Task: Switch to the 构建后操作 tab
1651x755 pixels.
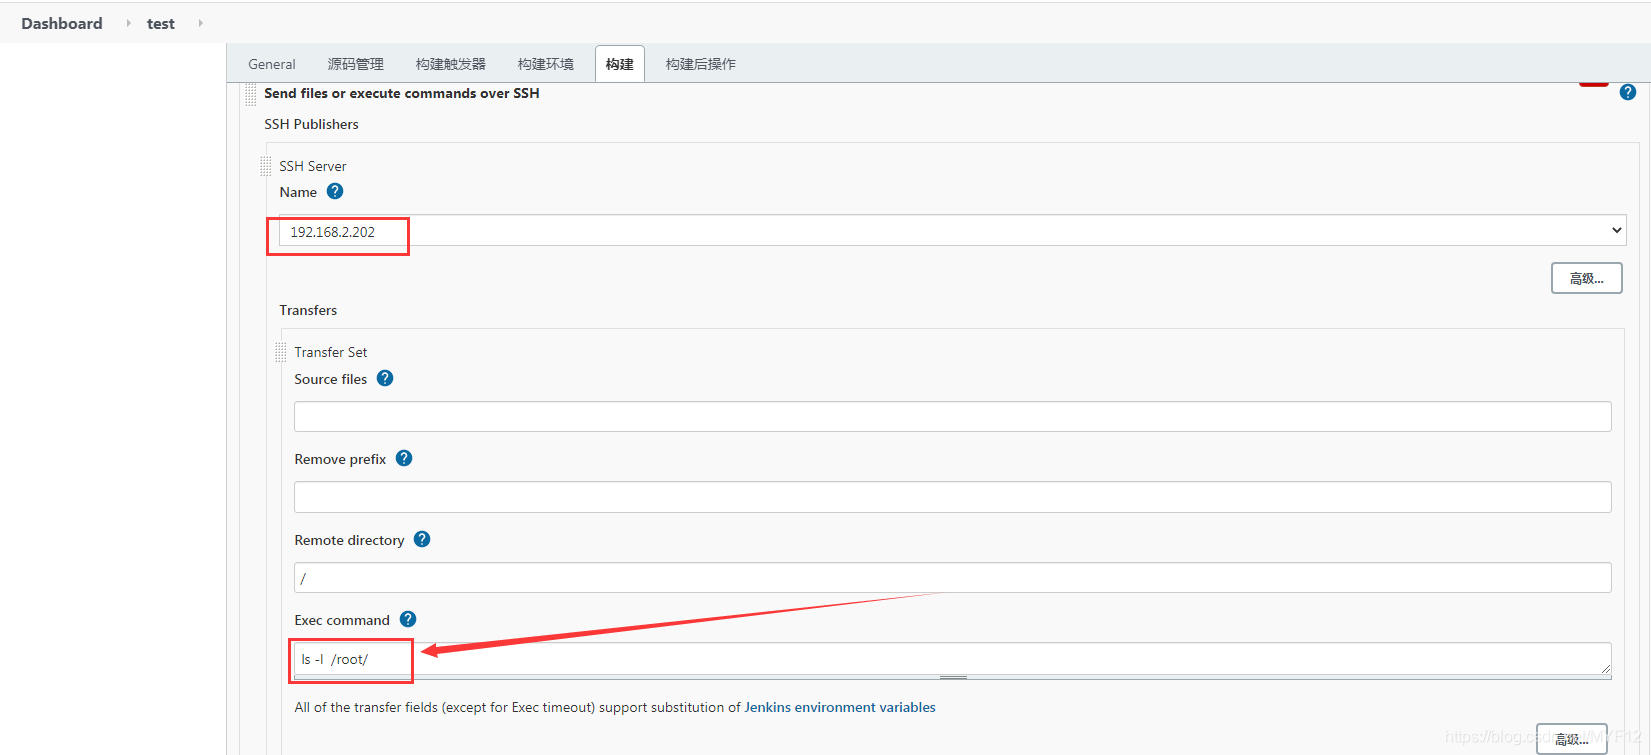Action: (700, 64)
